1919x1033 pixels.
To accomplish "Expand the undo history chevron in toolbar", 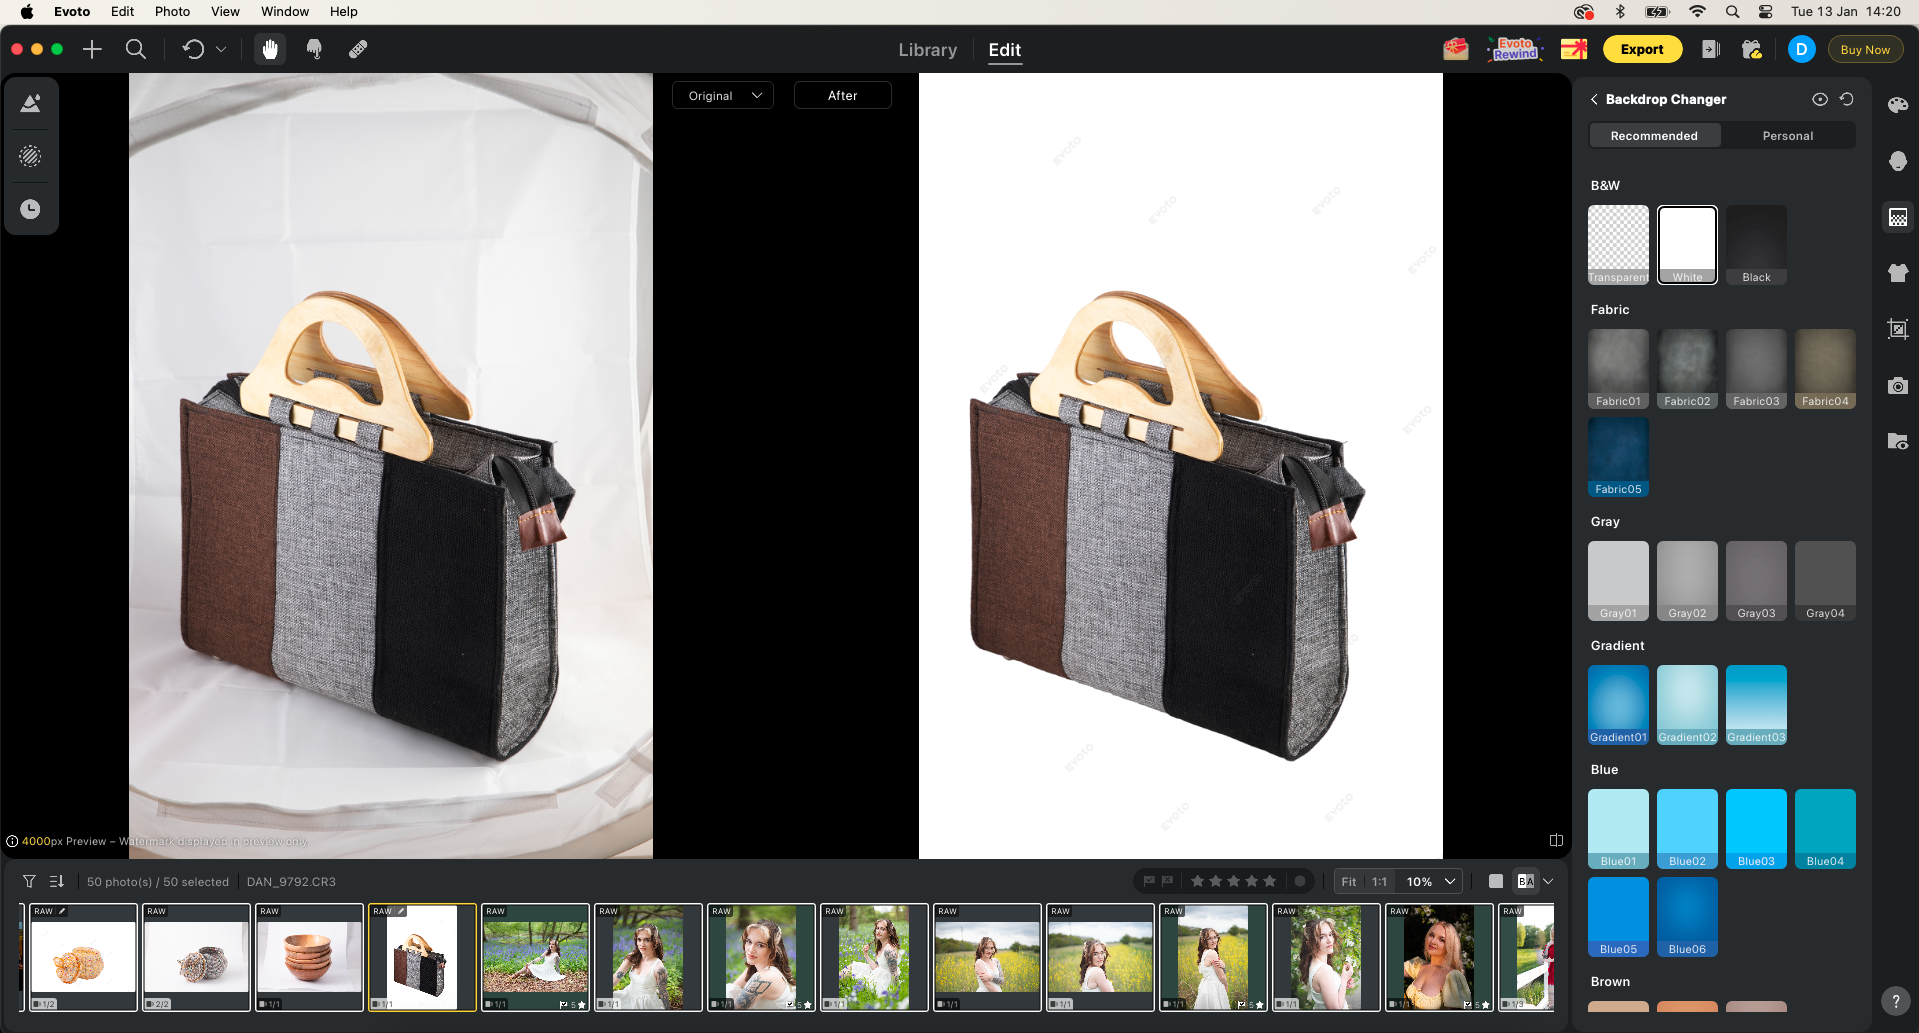I will 221,48.
